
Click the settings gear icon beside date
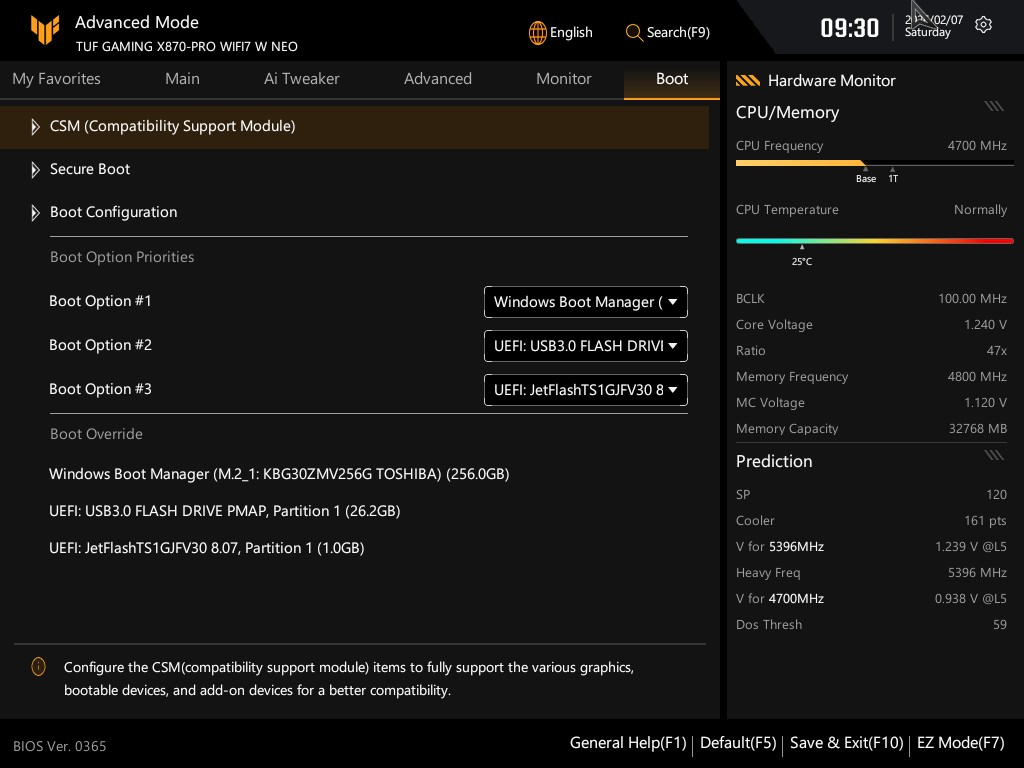[983, 25]
